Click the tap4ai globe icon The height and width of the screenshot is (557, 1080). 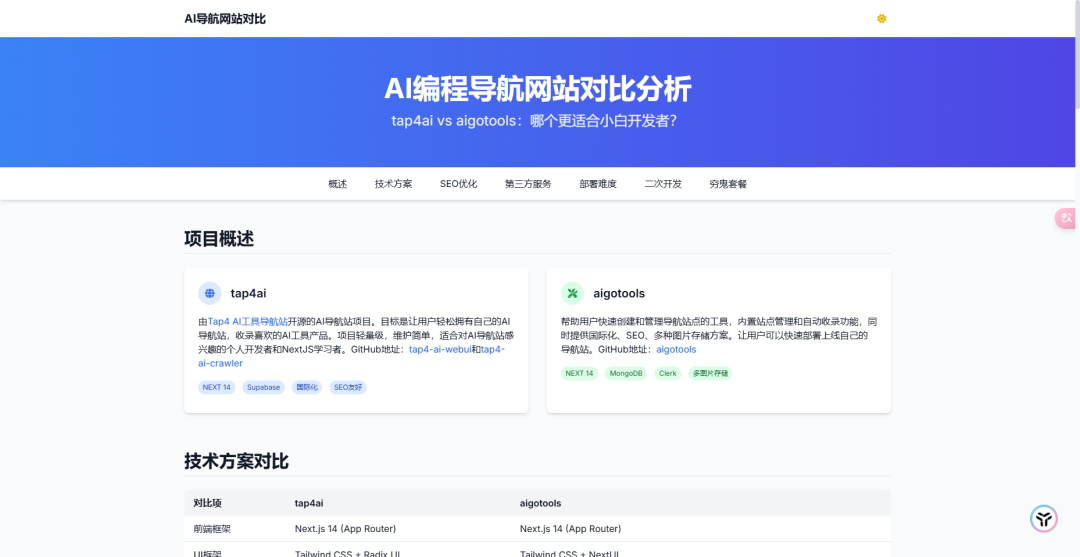[x=209, y=293]
